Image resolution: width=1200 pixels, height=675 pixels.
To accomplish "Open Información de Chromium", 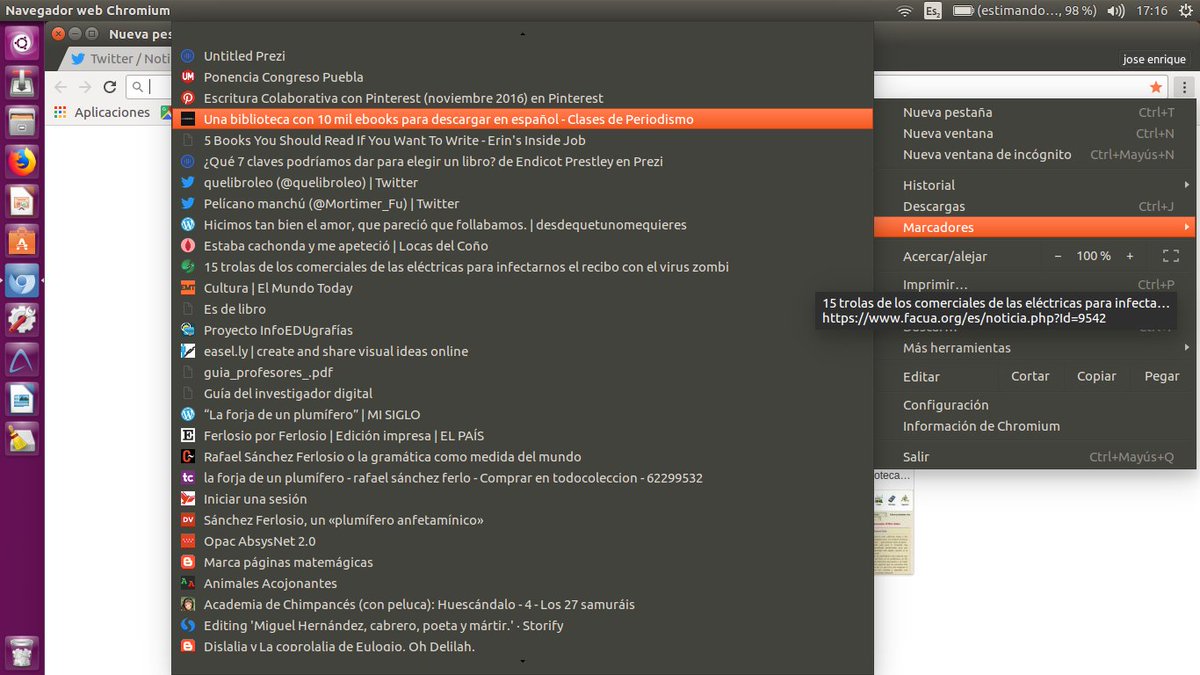I will coord(1034,426).
